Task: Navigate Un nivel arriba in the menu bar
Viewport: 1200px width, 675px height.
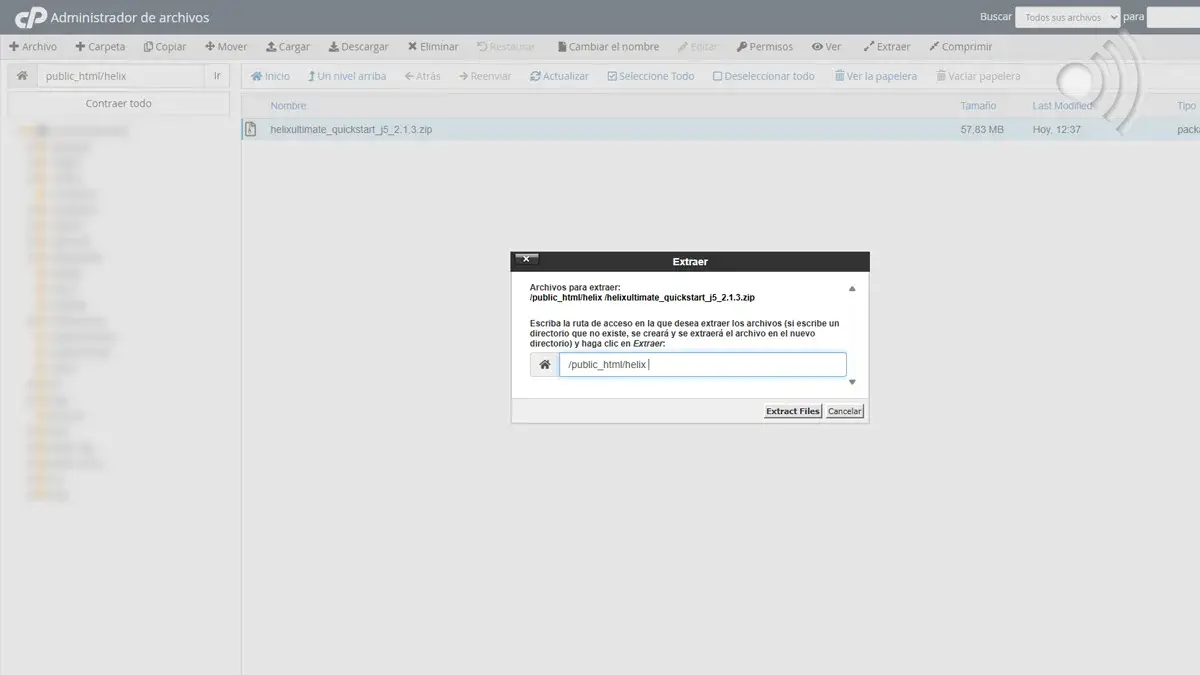Action: [x=346, y=75]
